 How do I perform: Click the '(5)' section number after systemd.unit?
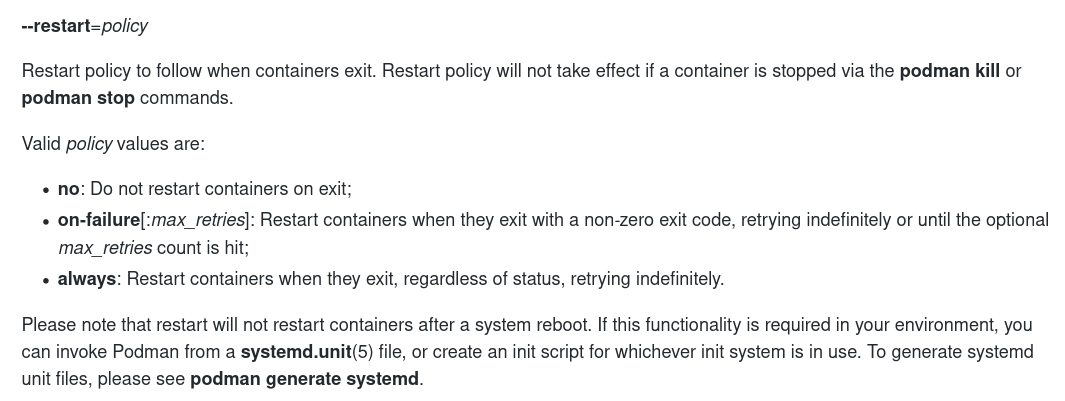362,352
